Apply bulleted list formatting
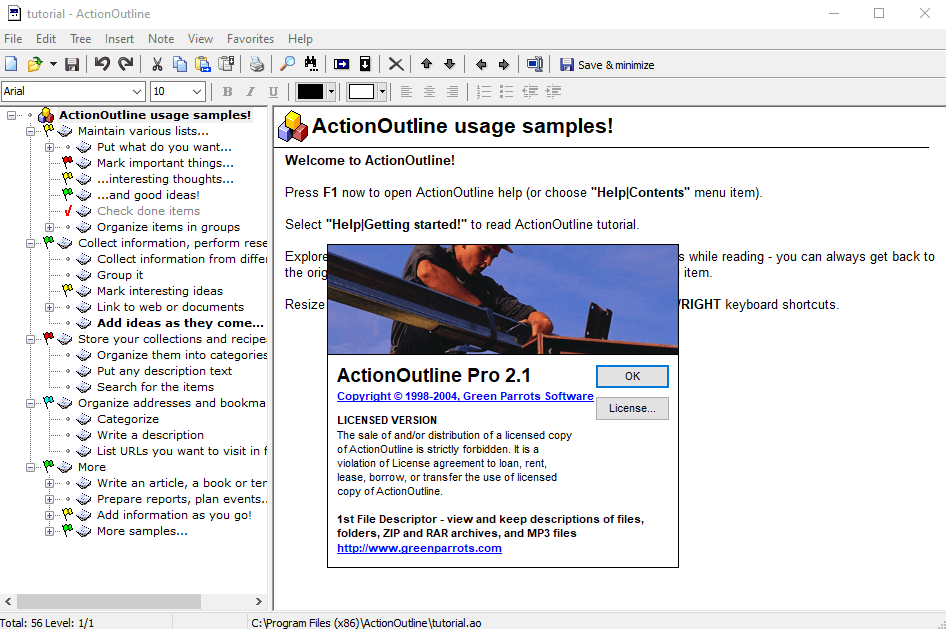 (506, 92)
